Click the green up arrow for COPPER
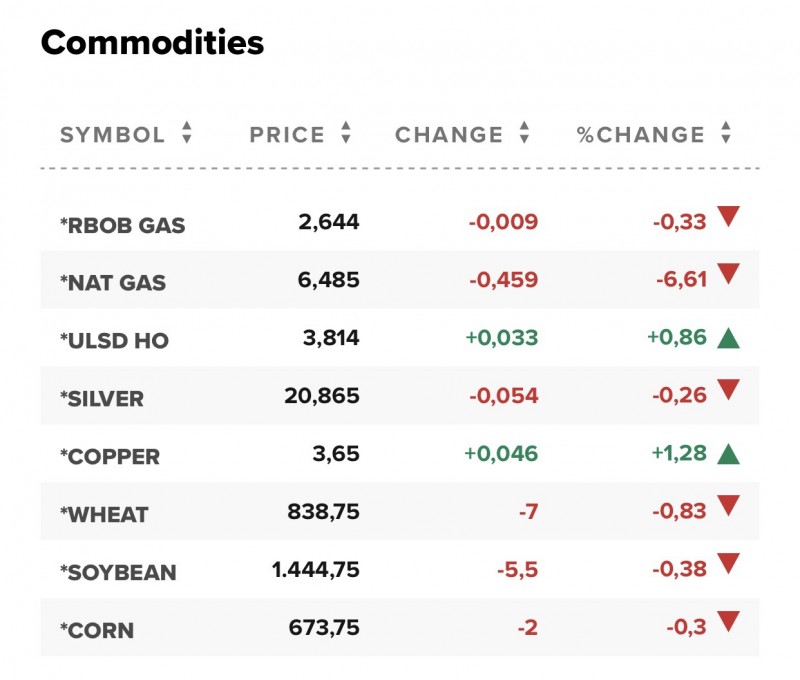The width and height of the screenshot is (800, 680). tap(728, 455)
